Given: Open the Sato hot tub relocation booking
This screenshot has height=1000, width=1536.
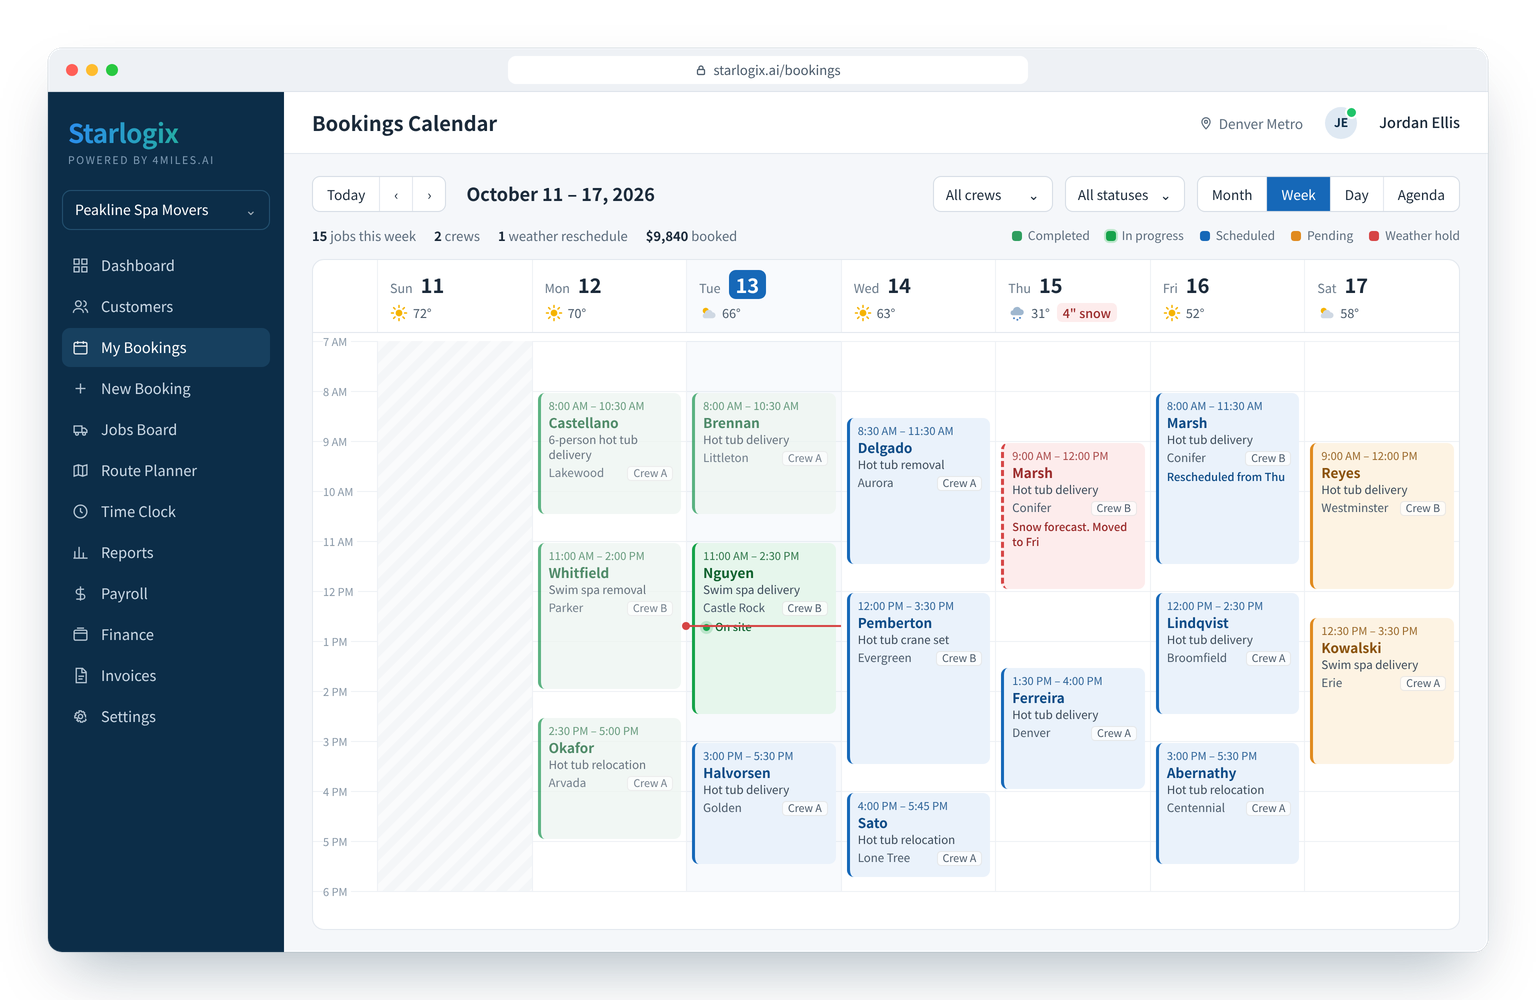Looking at the screenshot, I should coord(918,835).
